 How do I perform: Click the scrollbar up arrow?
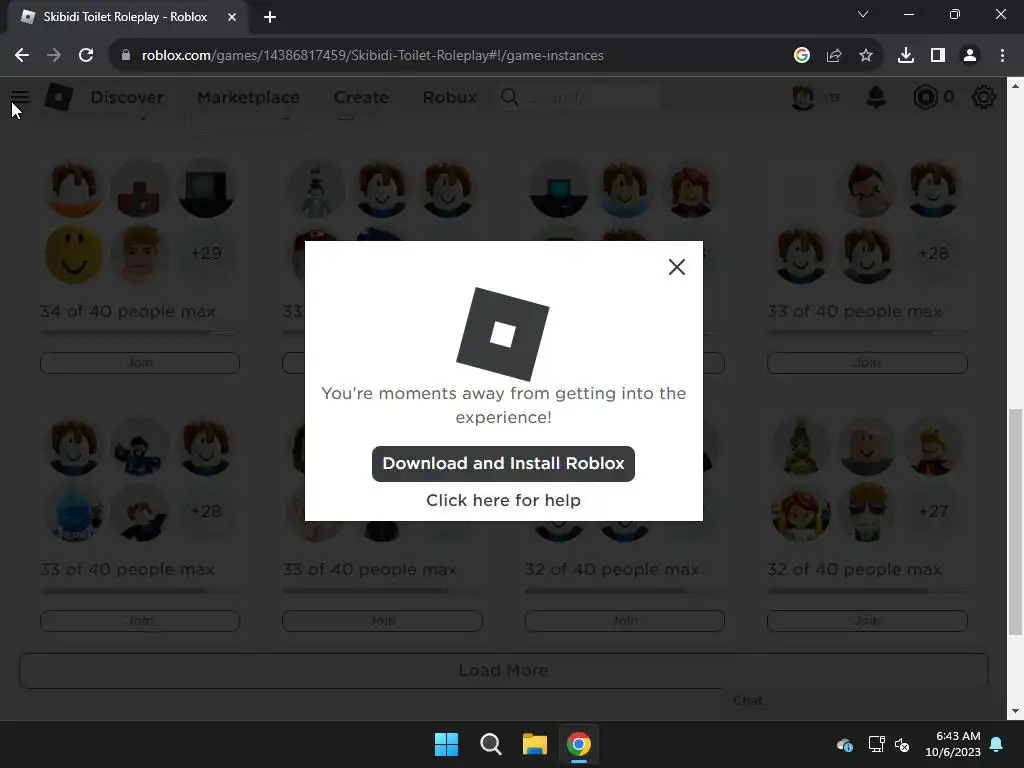click(x=1015, y=86)
